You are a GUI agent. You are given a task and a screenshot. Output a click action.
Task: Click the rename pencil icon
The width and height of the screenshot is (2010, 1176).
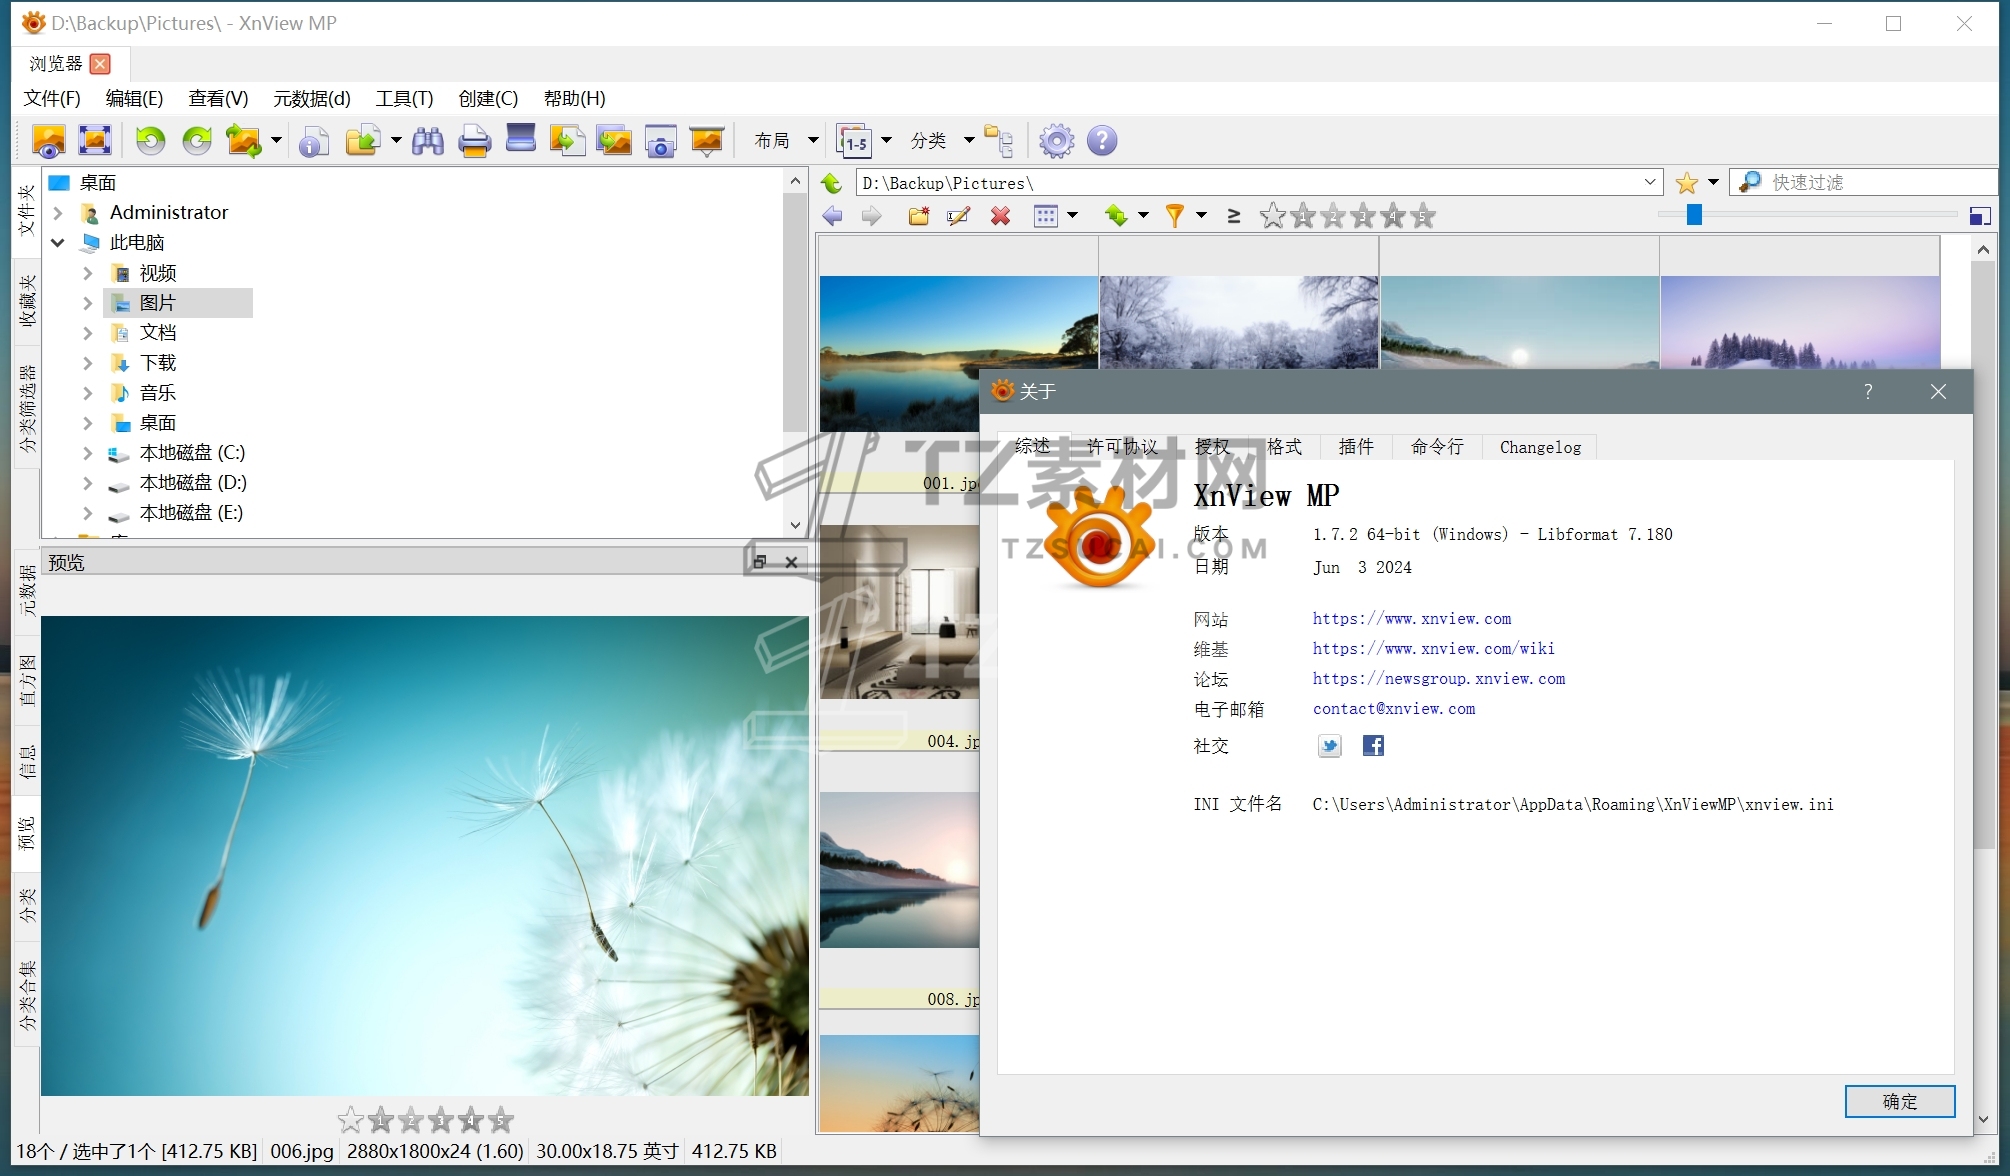click(958, 216)
